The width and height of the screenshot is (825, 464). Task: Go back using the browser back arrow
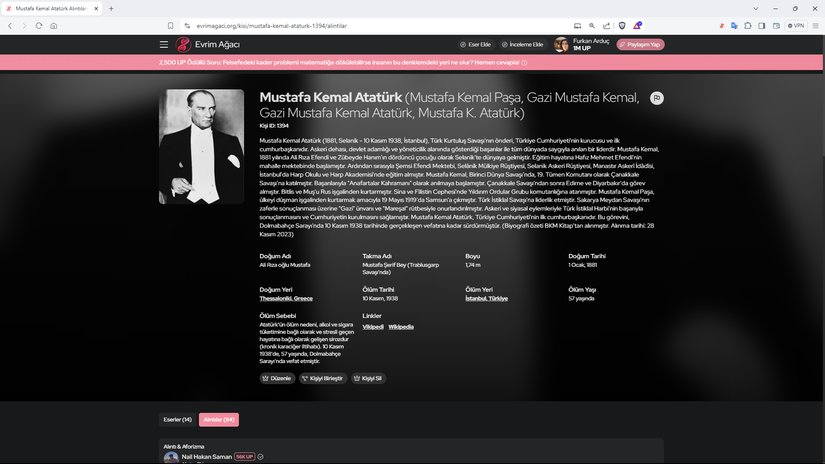click(10, 25)
